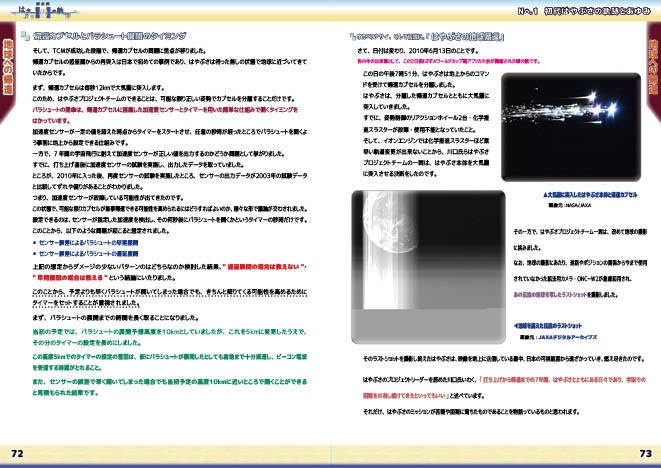Image resolution: width=661 pixels, height=468 pixels.
Task: Click the caption crediting NASA/JAXA
Action: click(x=569, y=205)
